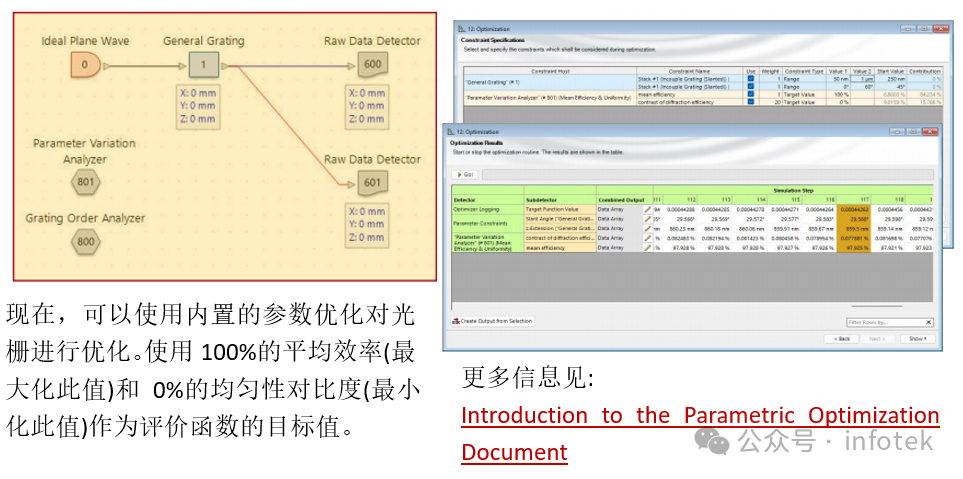
Task: Click the Combined Output column header
Action: click(x=625, y=200)
